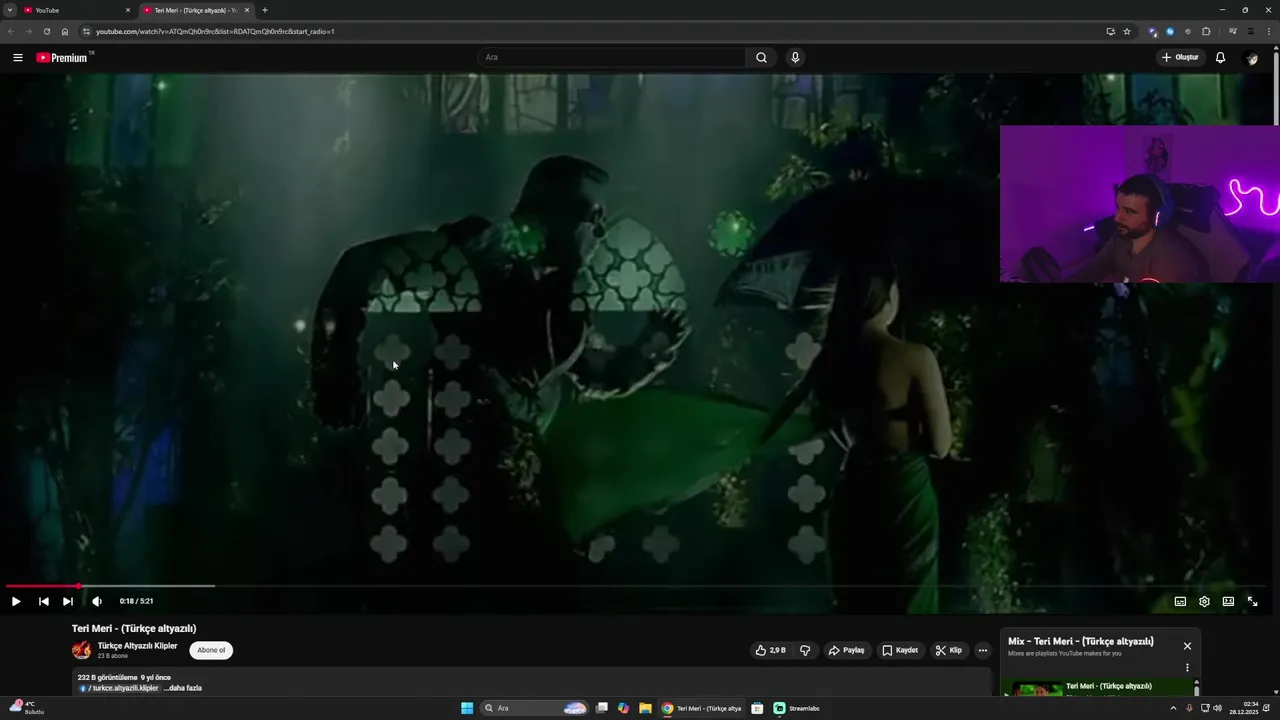Viewport: 1280px width, 720px height.
Task: Toggle subtitles on the player
Action: click(1180, 601)
